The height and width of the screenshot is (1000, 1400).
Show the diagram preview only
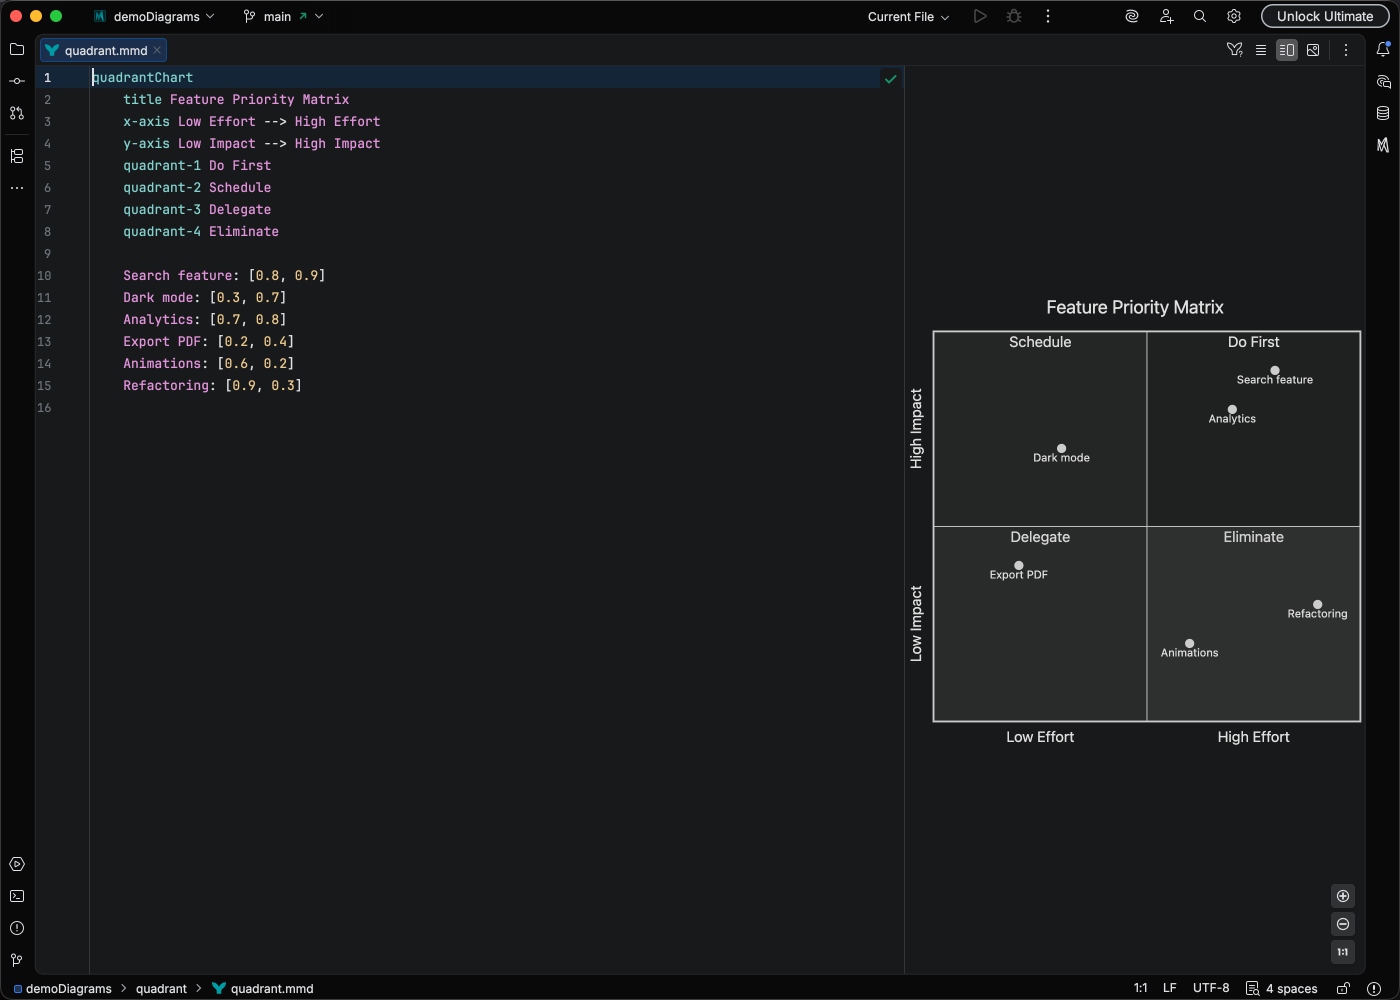[1313, 49]
